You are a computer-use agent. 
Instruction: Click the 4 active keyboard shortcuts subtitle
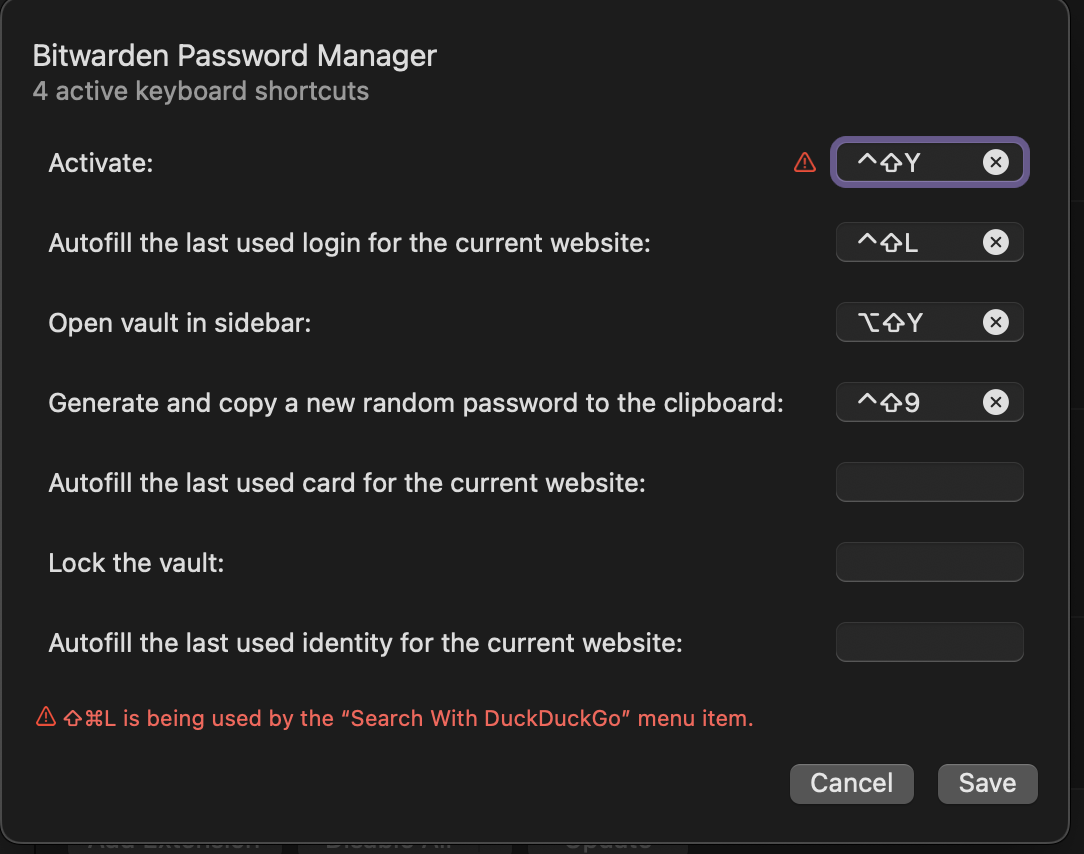coord(201,91)
